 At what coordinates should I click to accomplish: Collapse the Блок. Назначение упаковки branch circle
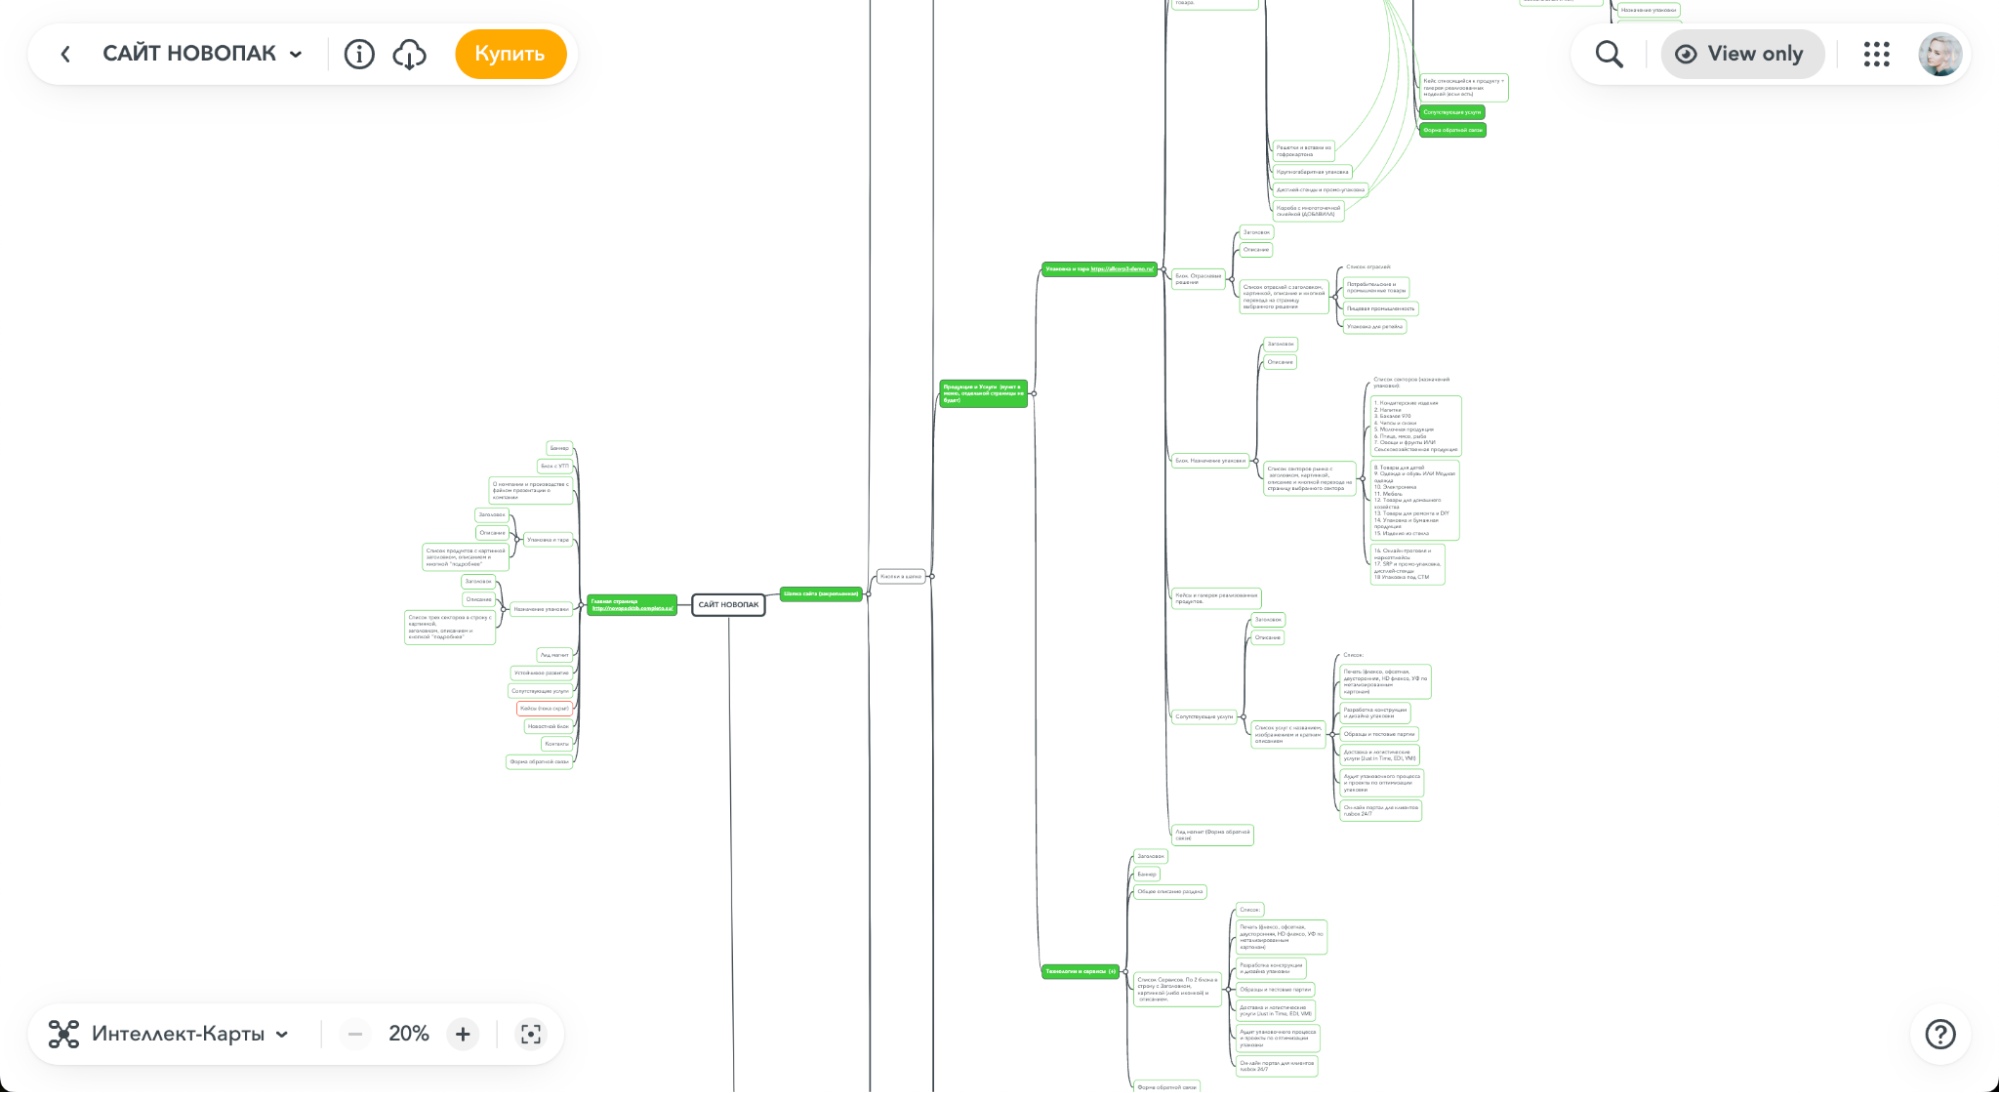[x=1255, y=461]
